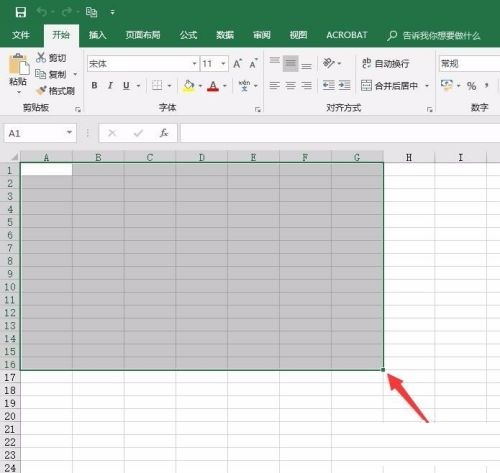Click the phonetic guide (wén) icon

point(244,86)
